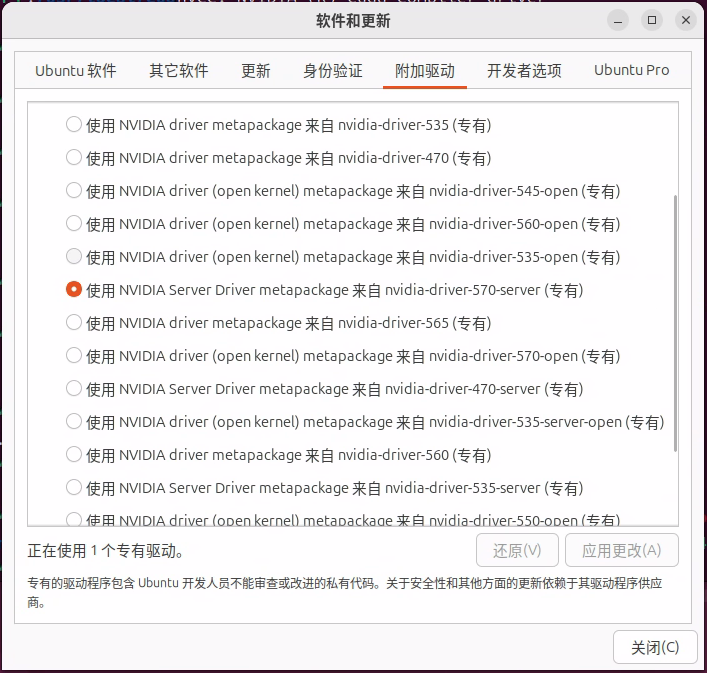
Task: Select nvidia-driver-565 radio option
Action: coord(73,322)
